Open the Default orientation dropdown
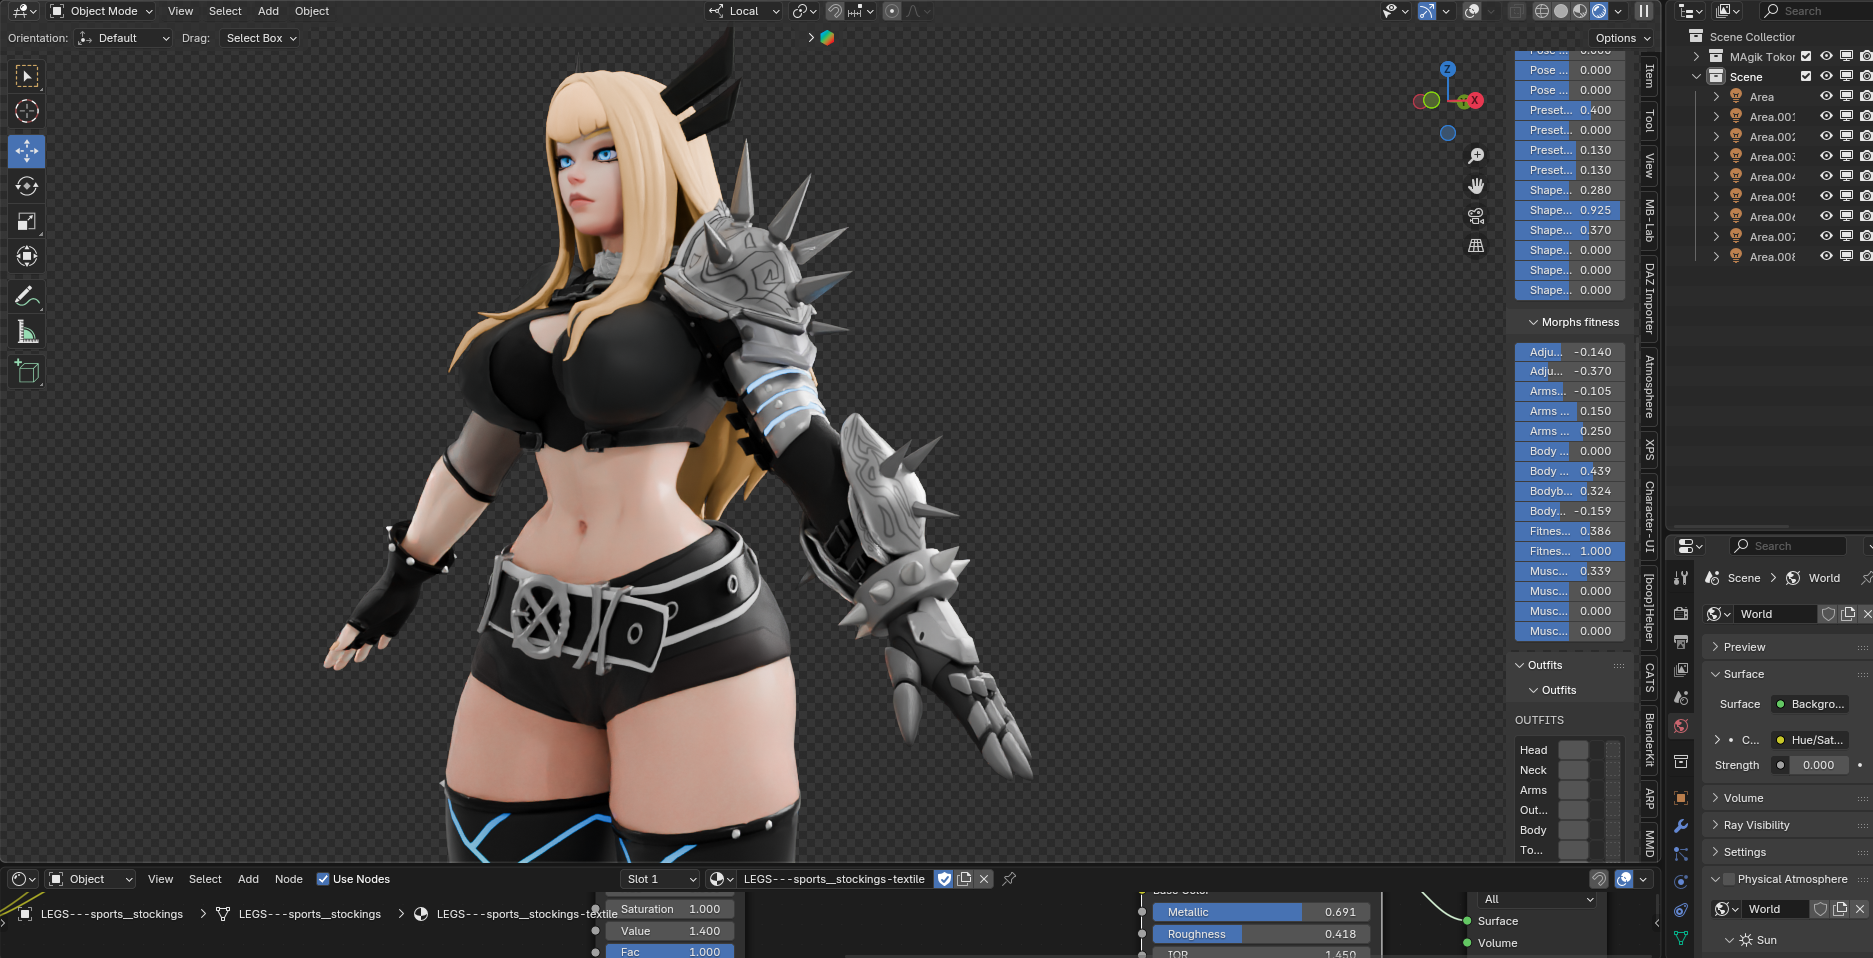 [125, 38]
